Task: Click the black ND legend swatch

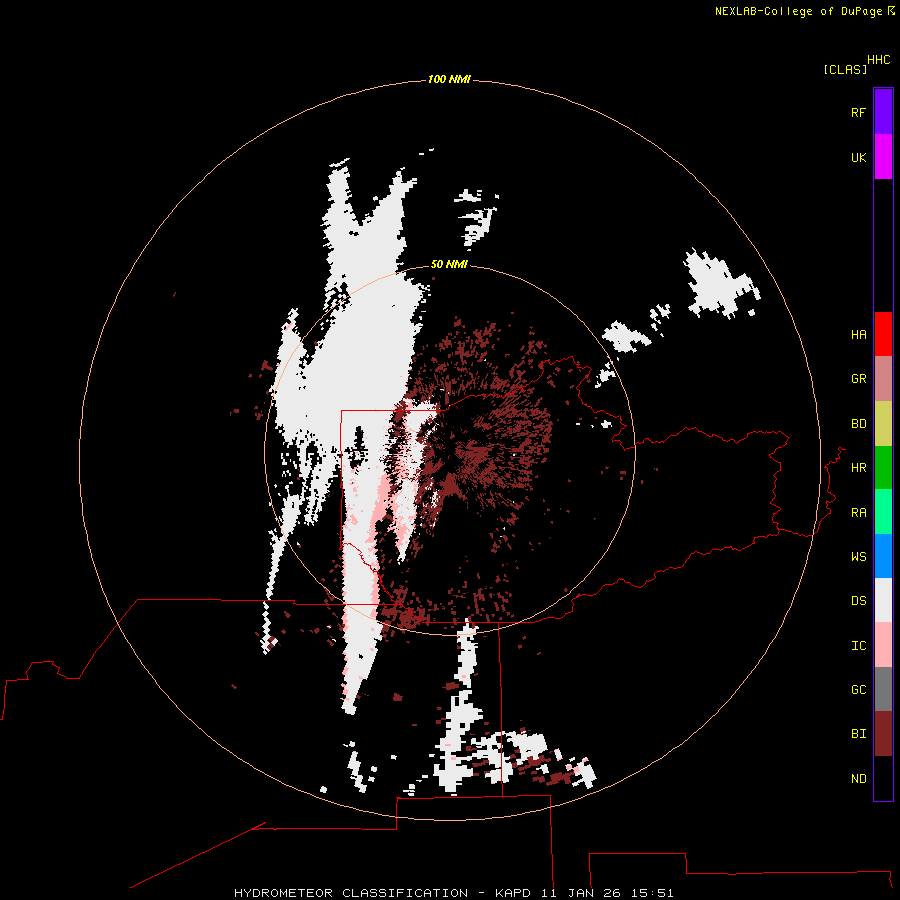Action: pyautogui.click(x=883, y=778)
